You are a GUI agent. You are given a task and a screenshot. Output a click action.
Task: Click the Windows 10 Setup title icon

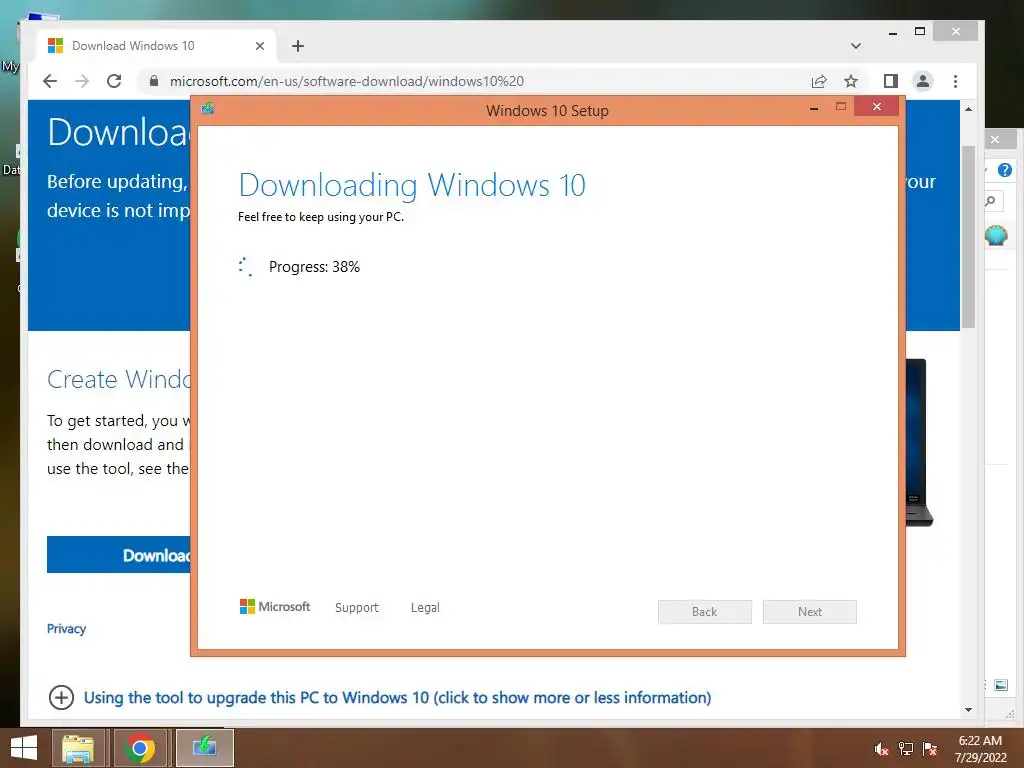pyautogui.click(x=208, y=108)
